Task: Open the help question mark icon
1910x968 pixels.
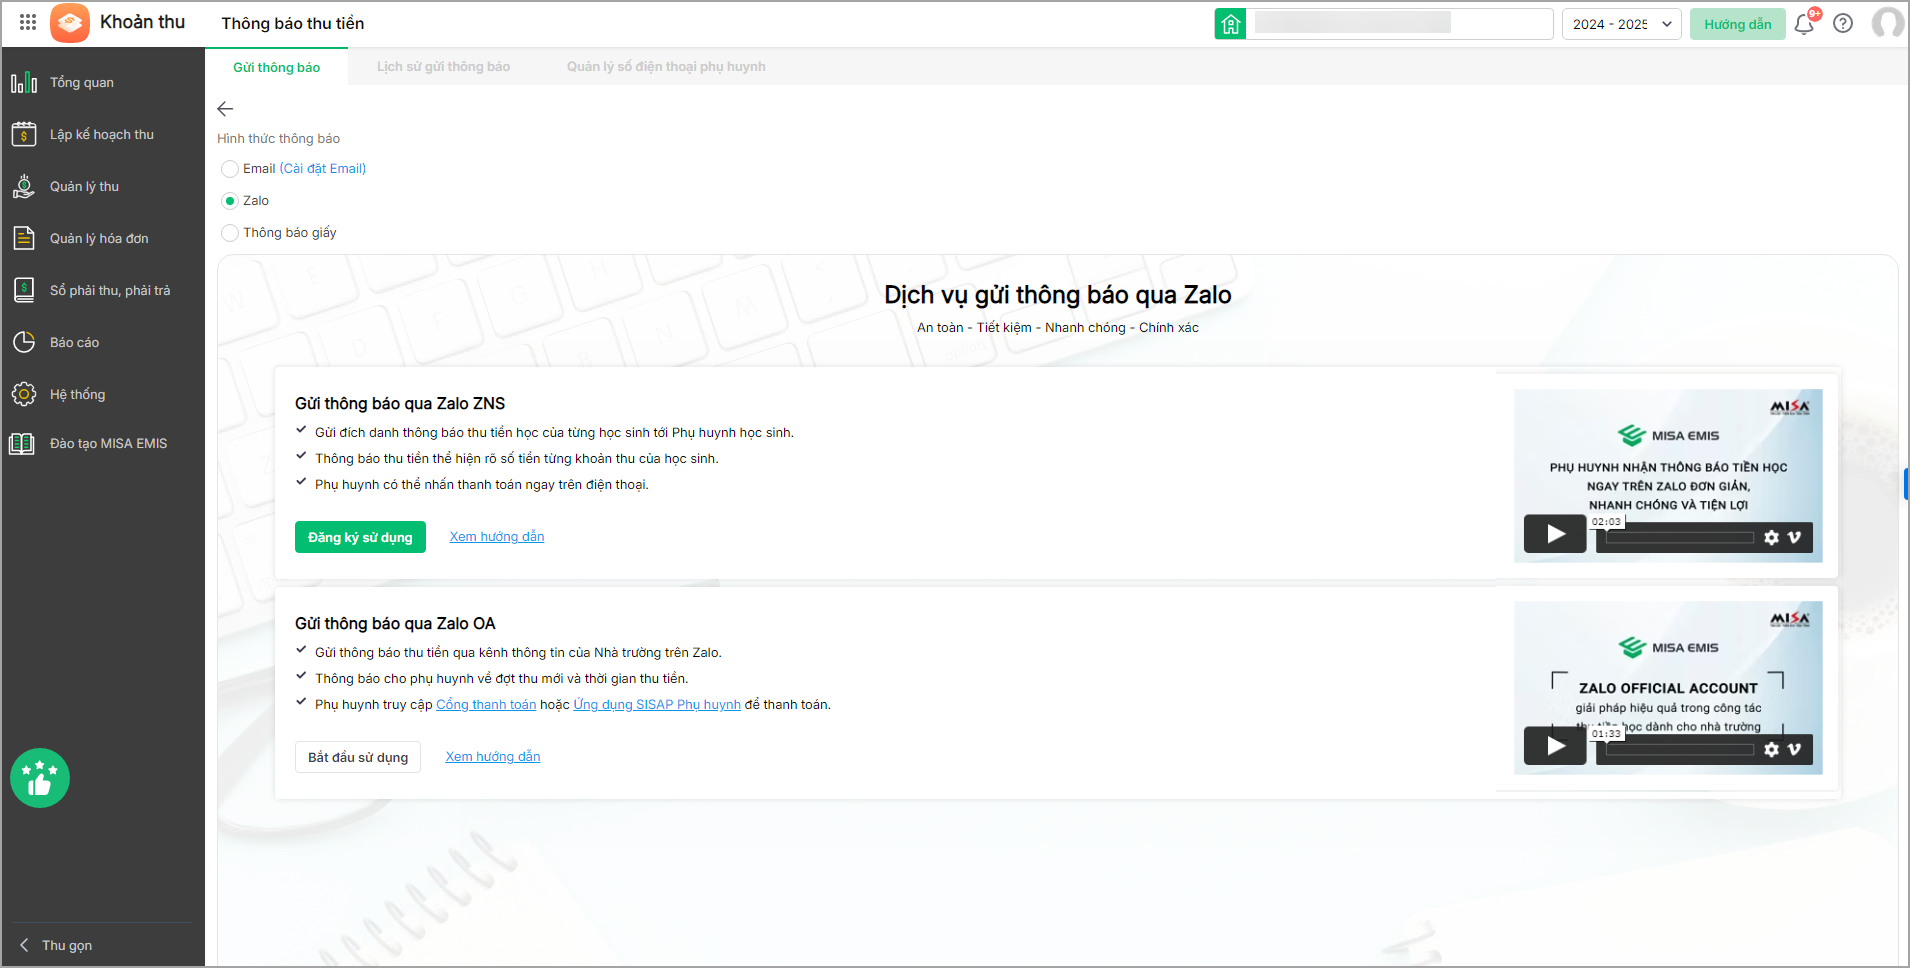Action: [x=1843, y=24]
